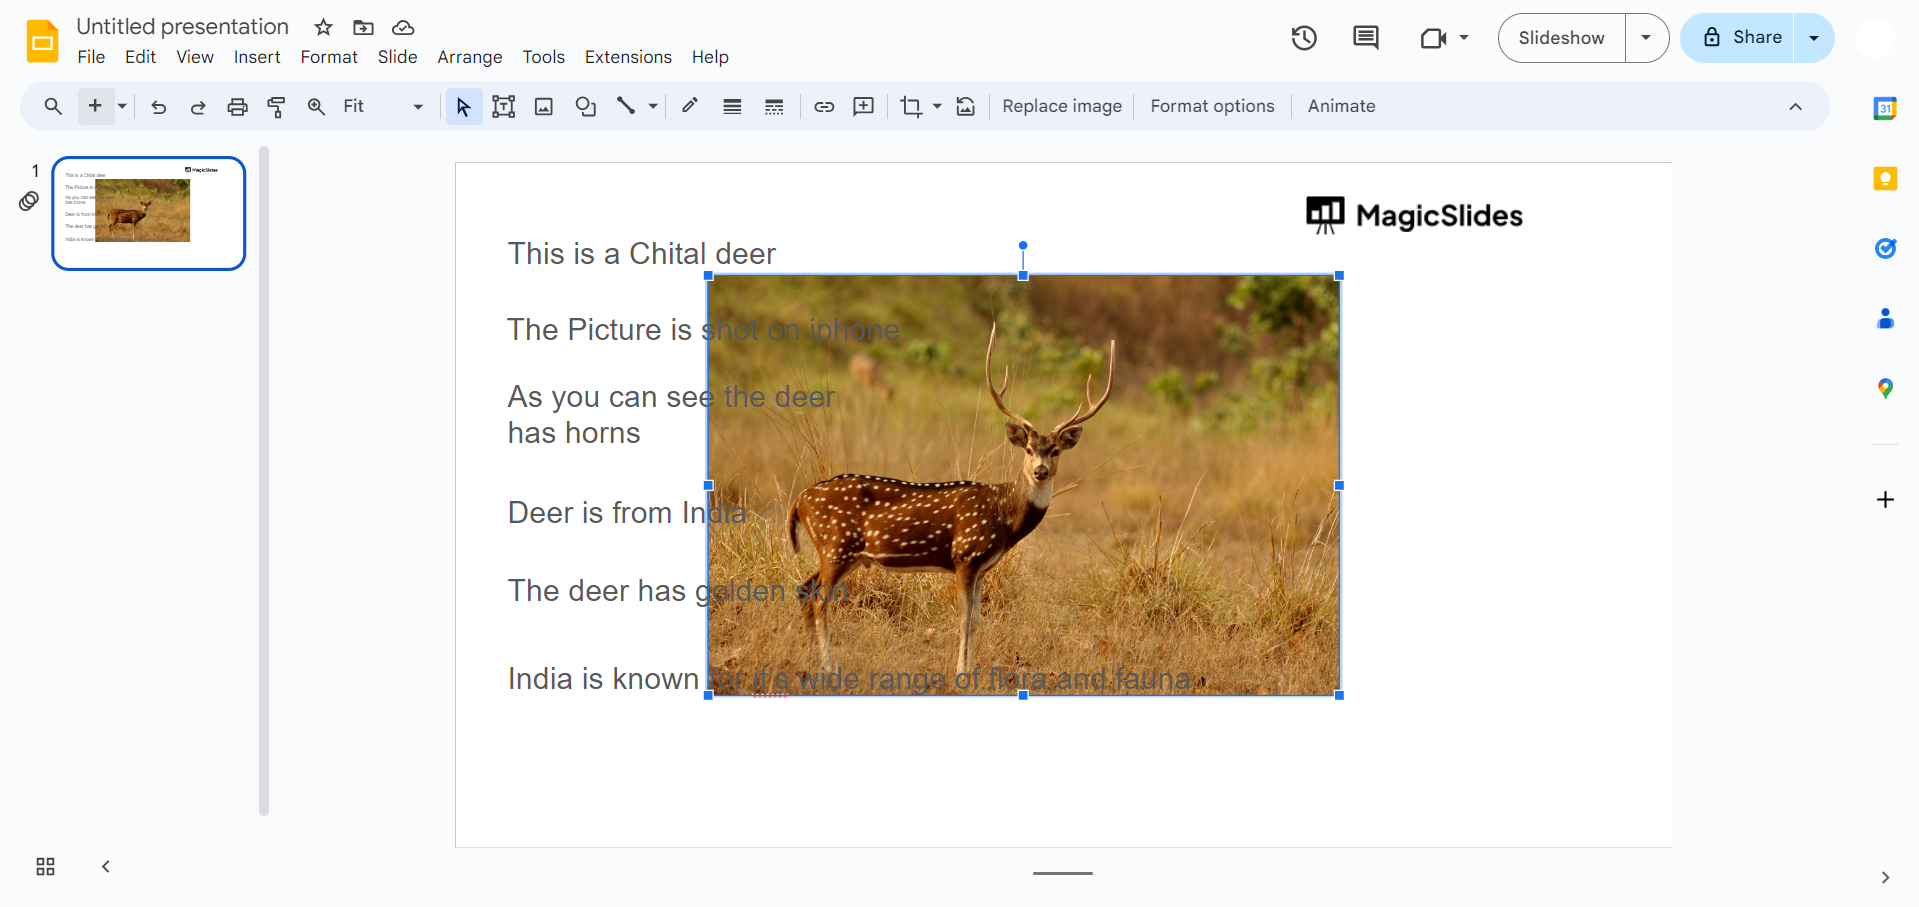Click the Paint format icon

coord(277,107)
